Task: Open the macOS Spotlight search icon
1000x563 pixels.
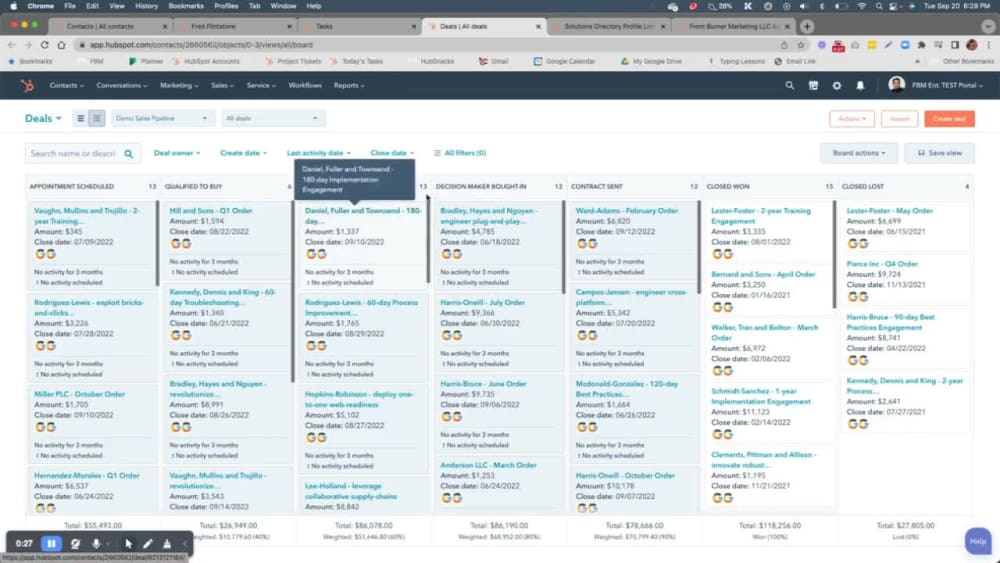Action: 879,6
